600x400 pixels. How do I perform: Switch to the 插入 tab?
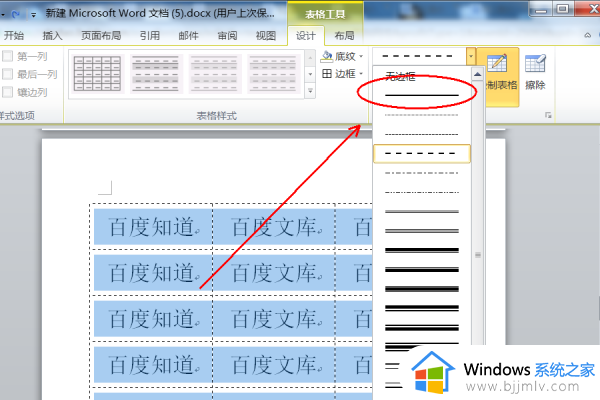[x=52, y=36]
